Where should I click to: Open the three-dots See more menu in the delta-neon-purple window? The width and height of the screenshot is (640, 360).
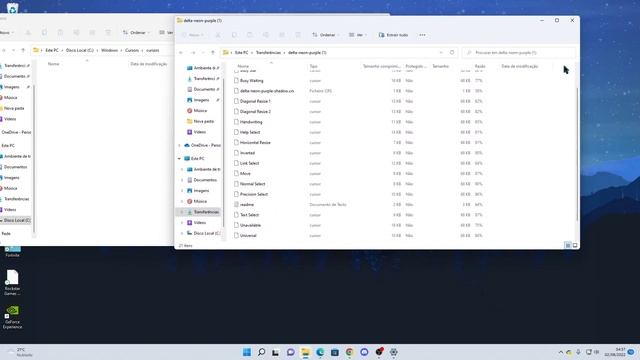(x=422, y=35)
